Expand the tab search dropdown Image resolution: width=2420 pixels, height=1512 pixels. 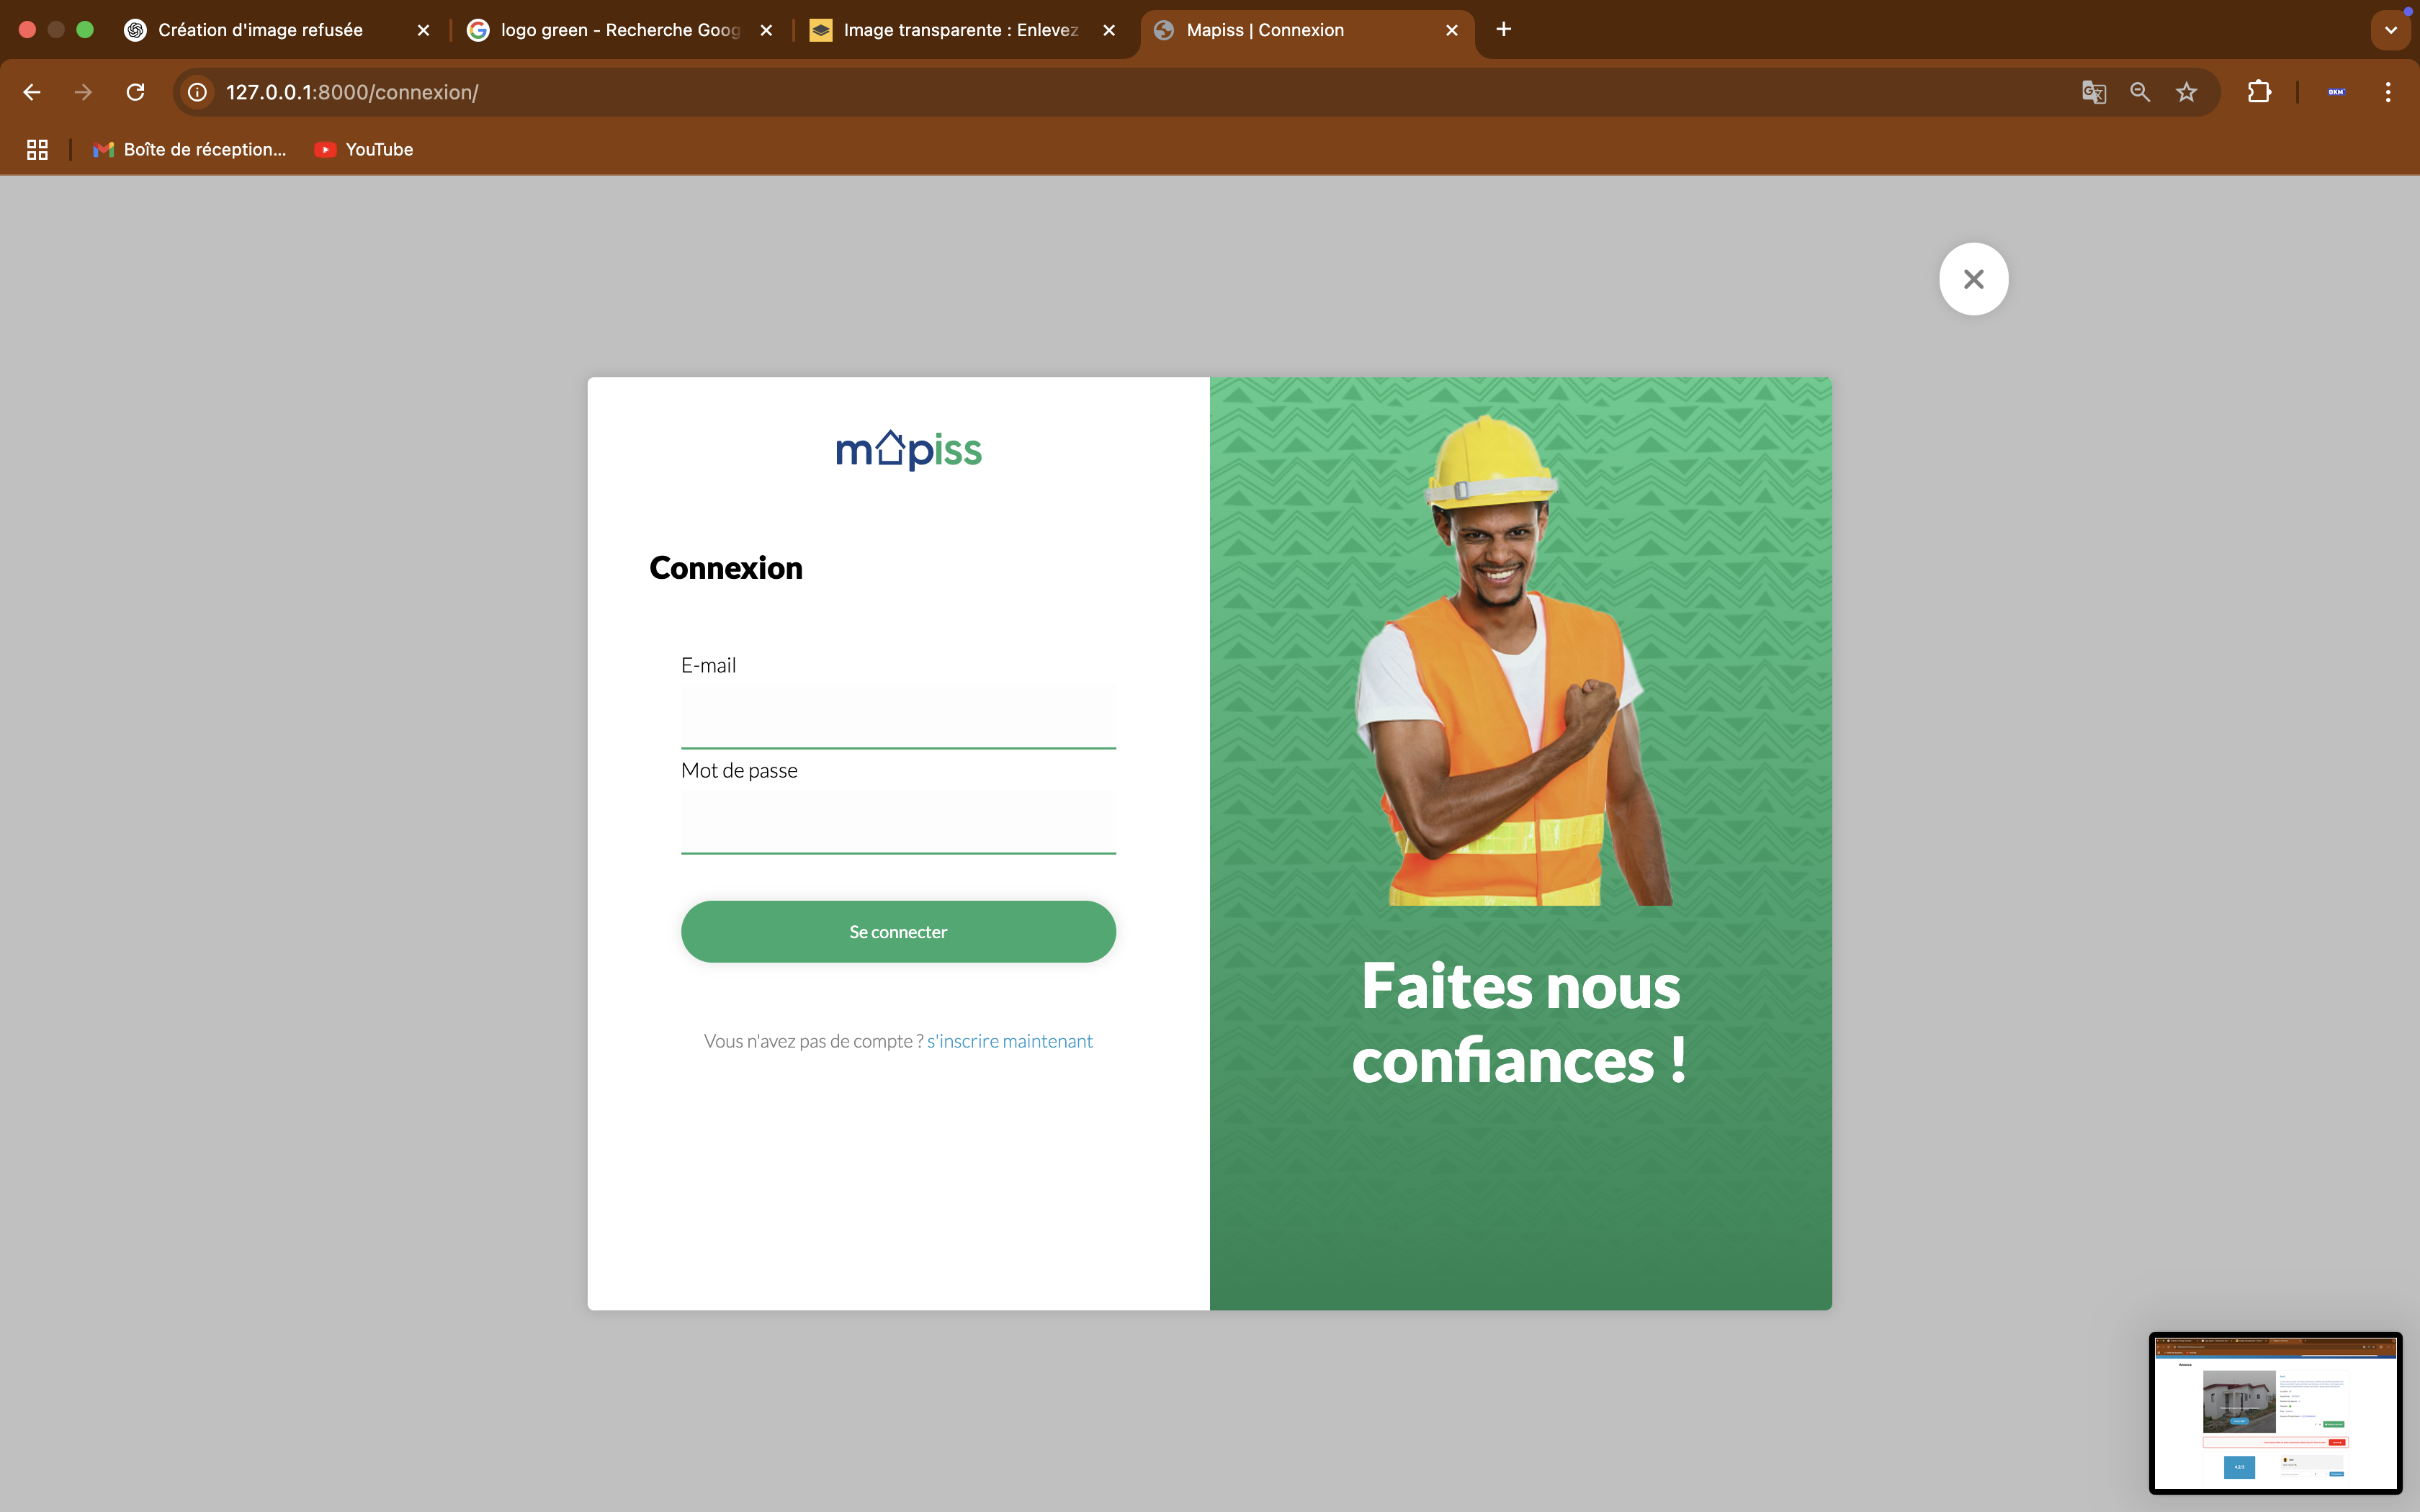point(2391,30)
